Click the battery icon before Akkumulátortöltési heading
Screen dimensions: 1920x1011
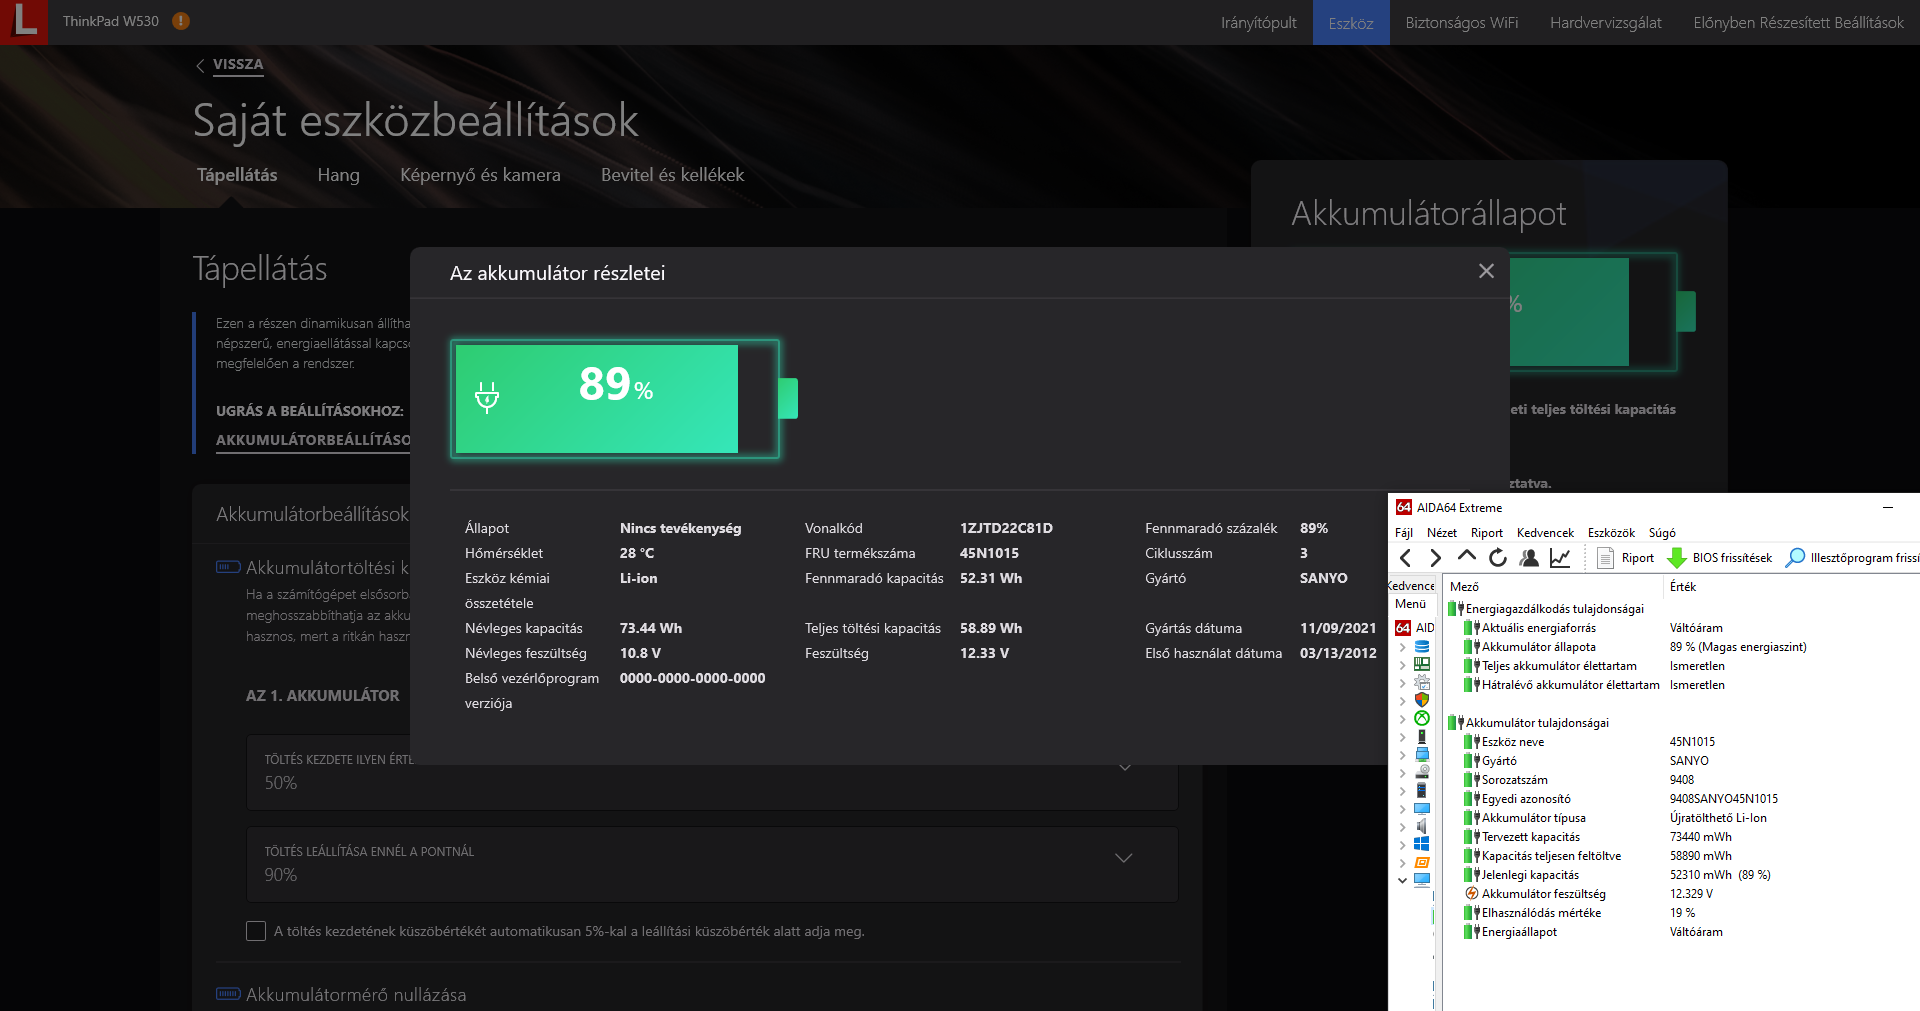pos(228,567)
